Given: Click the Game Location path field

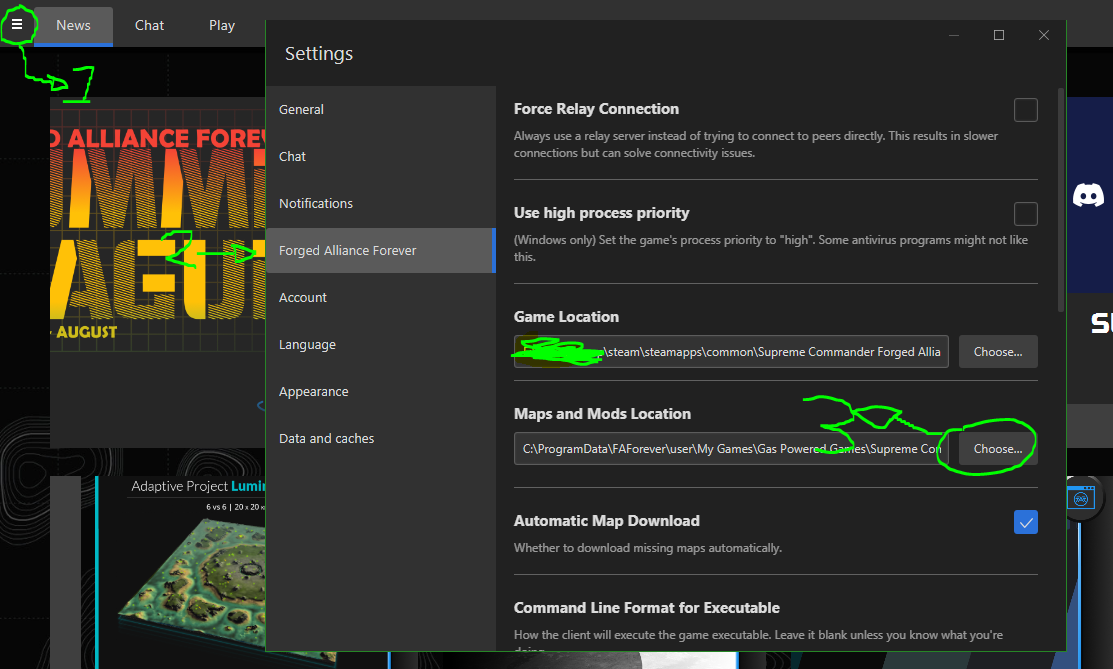Looking at the screenshot, I should coord(731,352).
